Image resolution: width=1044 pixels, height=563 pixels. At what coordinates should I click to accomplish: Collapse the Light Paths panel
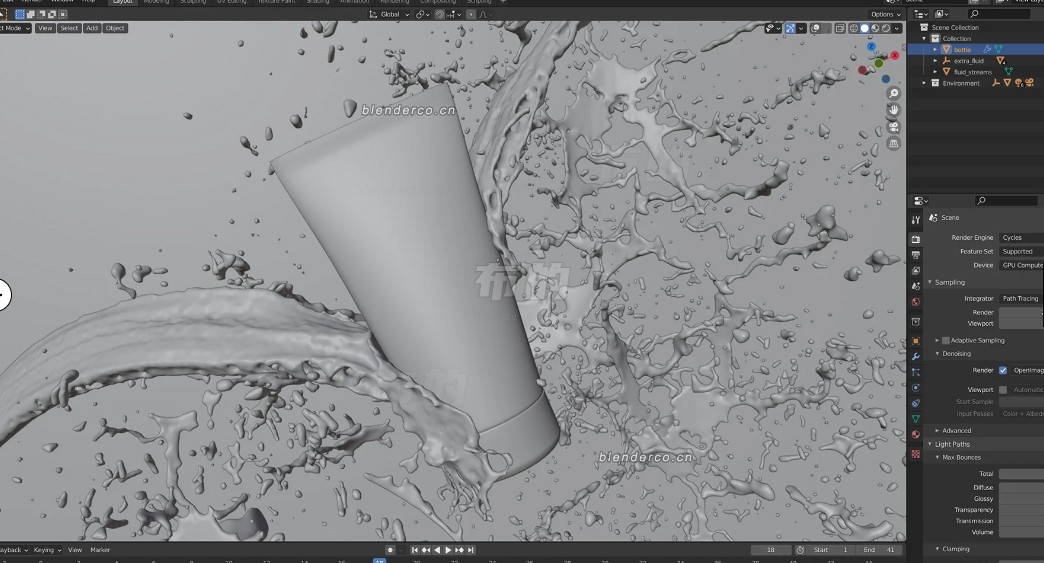pyautogui.click(x=930, y=445)
